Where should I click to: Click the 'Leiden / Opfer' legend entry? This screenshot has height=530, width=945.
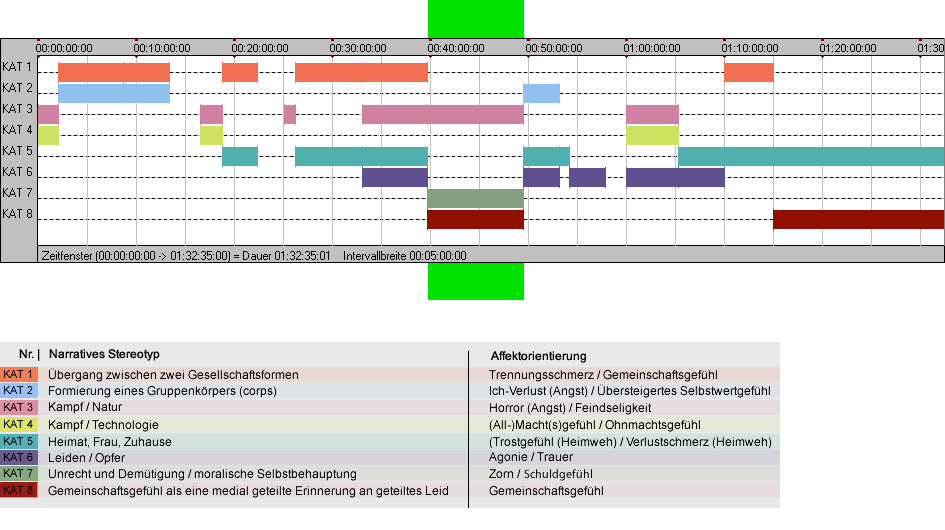coord(86,458)
